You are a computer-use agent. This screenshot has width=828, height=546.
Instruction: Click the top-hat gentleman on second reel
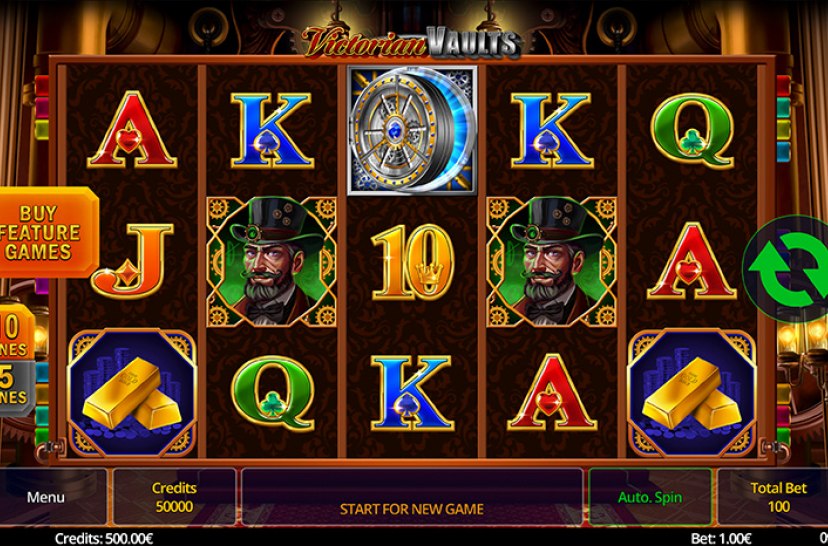pyautogui.click(x=271, y=261)
